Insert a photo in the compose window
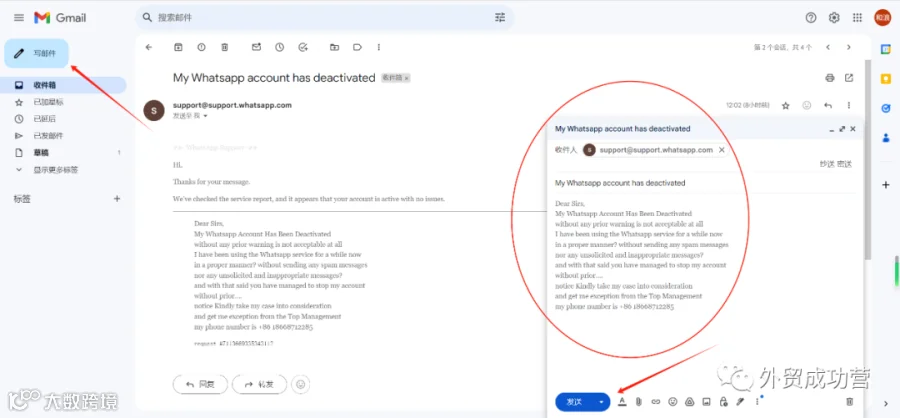 707,402
